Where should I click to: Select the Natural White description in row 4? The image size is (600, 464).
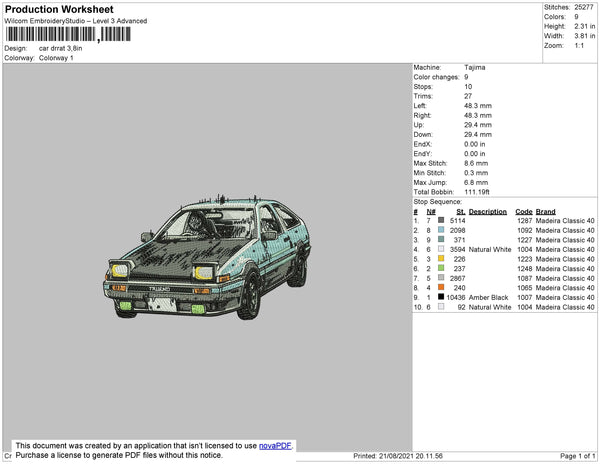pos(490,250)
